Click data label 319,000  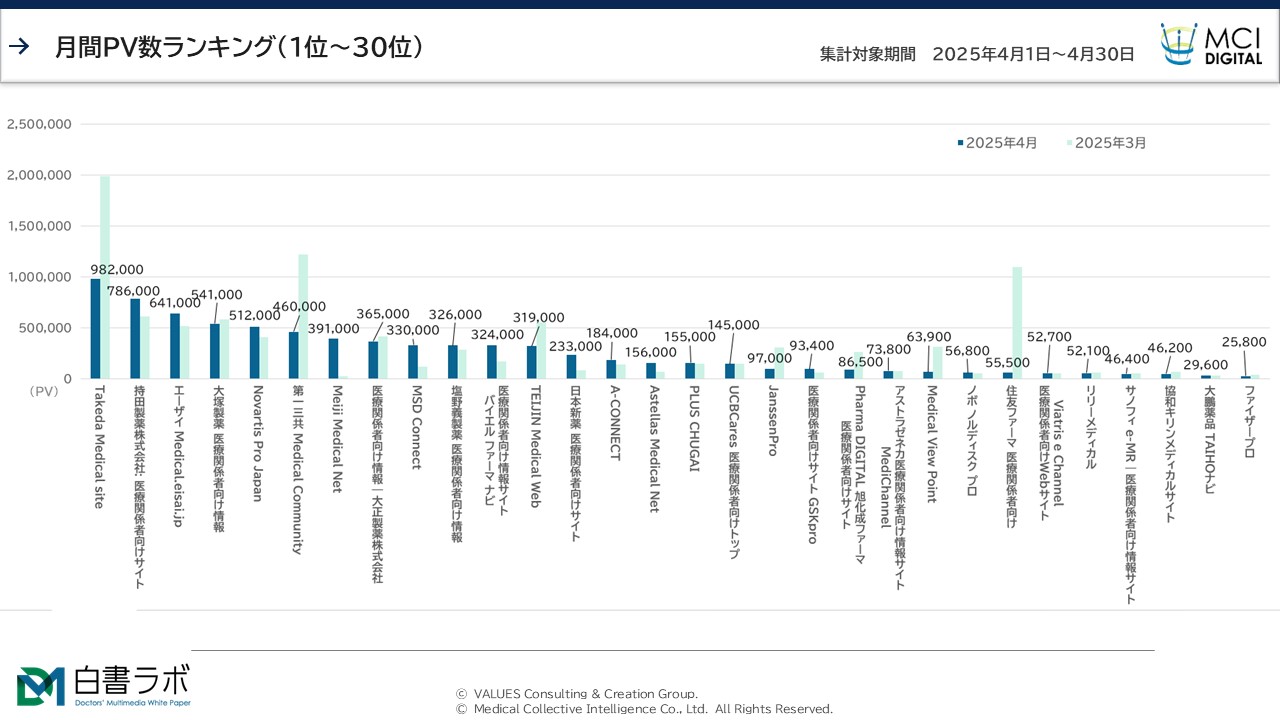click(x=538, y=317)
